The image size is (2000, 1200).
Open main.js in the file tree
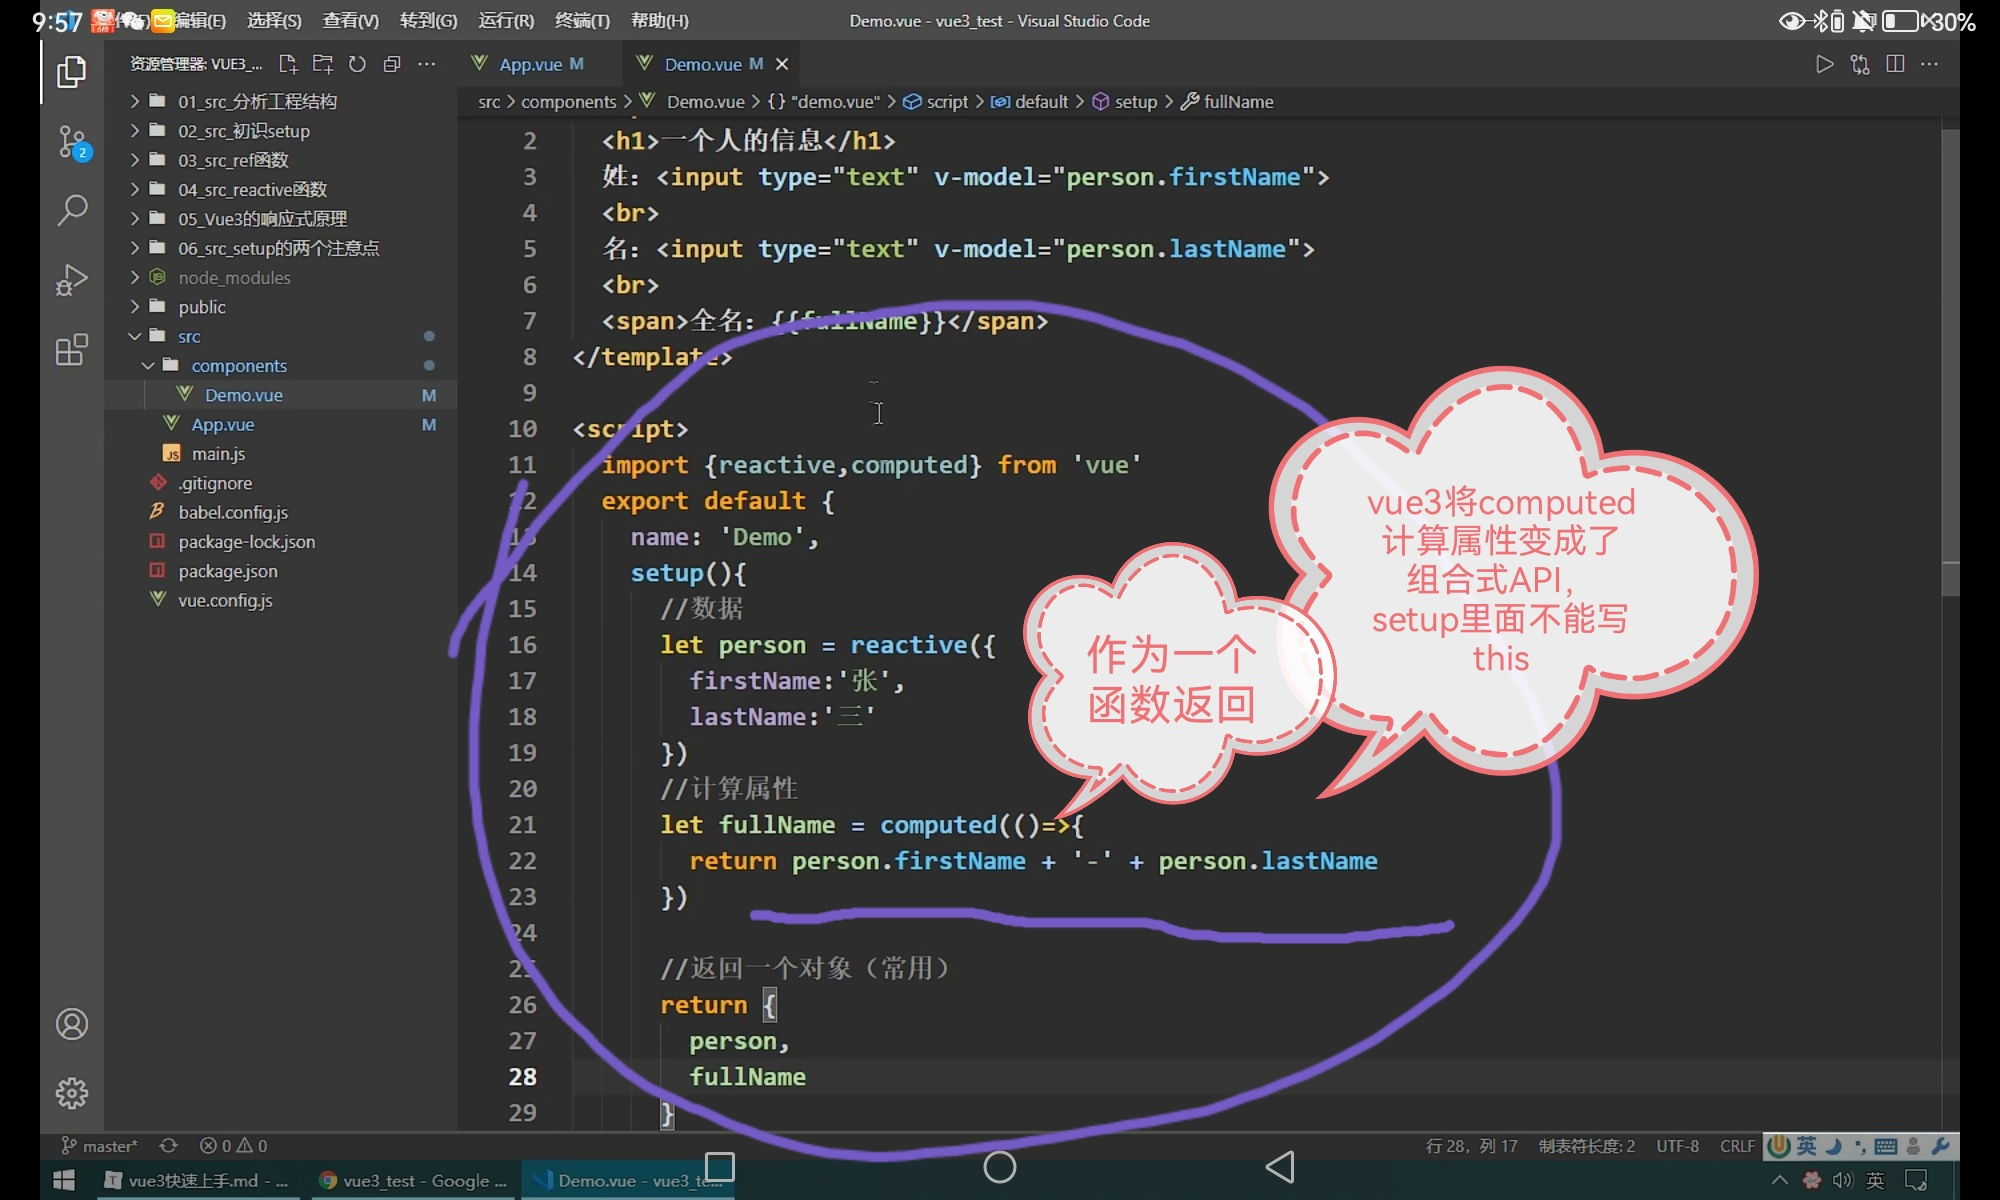coord(218,454)
